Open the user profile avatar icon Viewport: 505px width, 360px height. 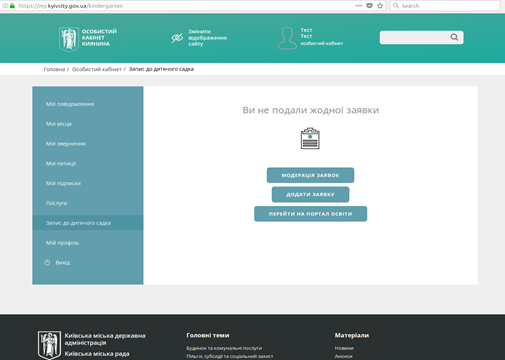[287, 38]
